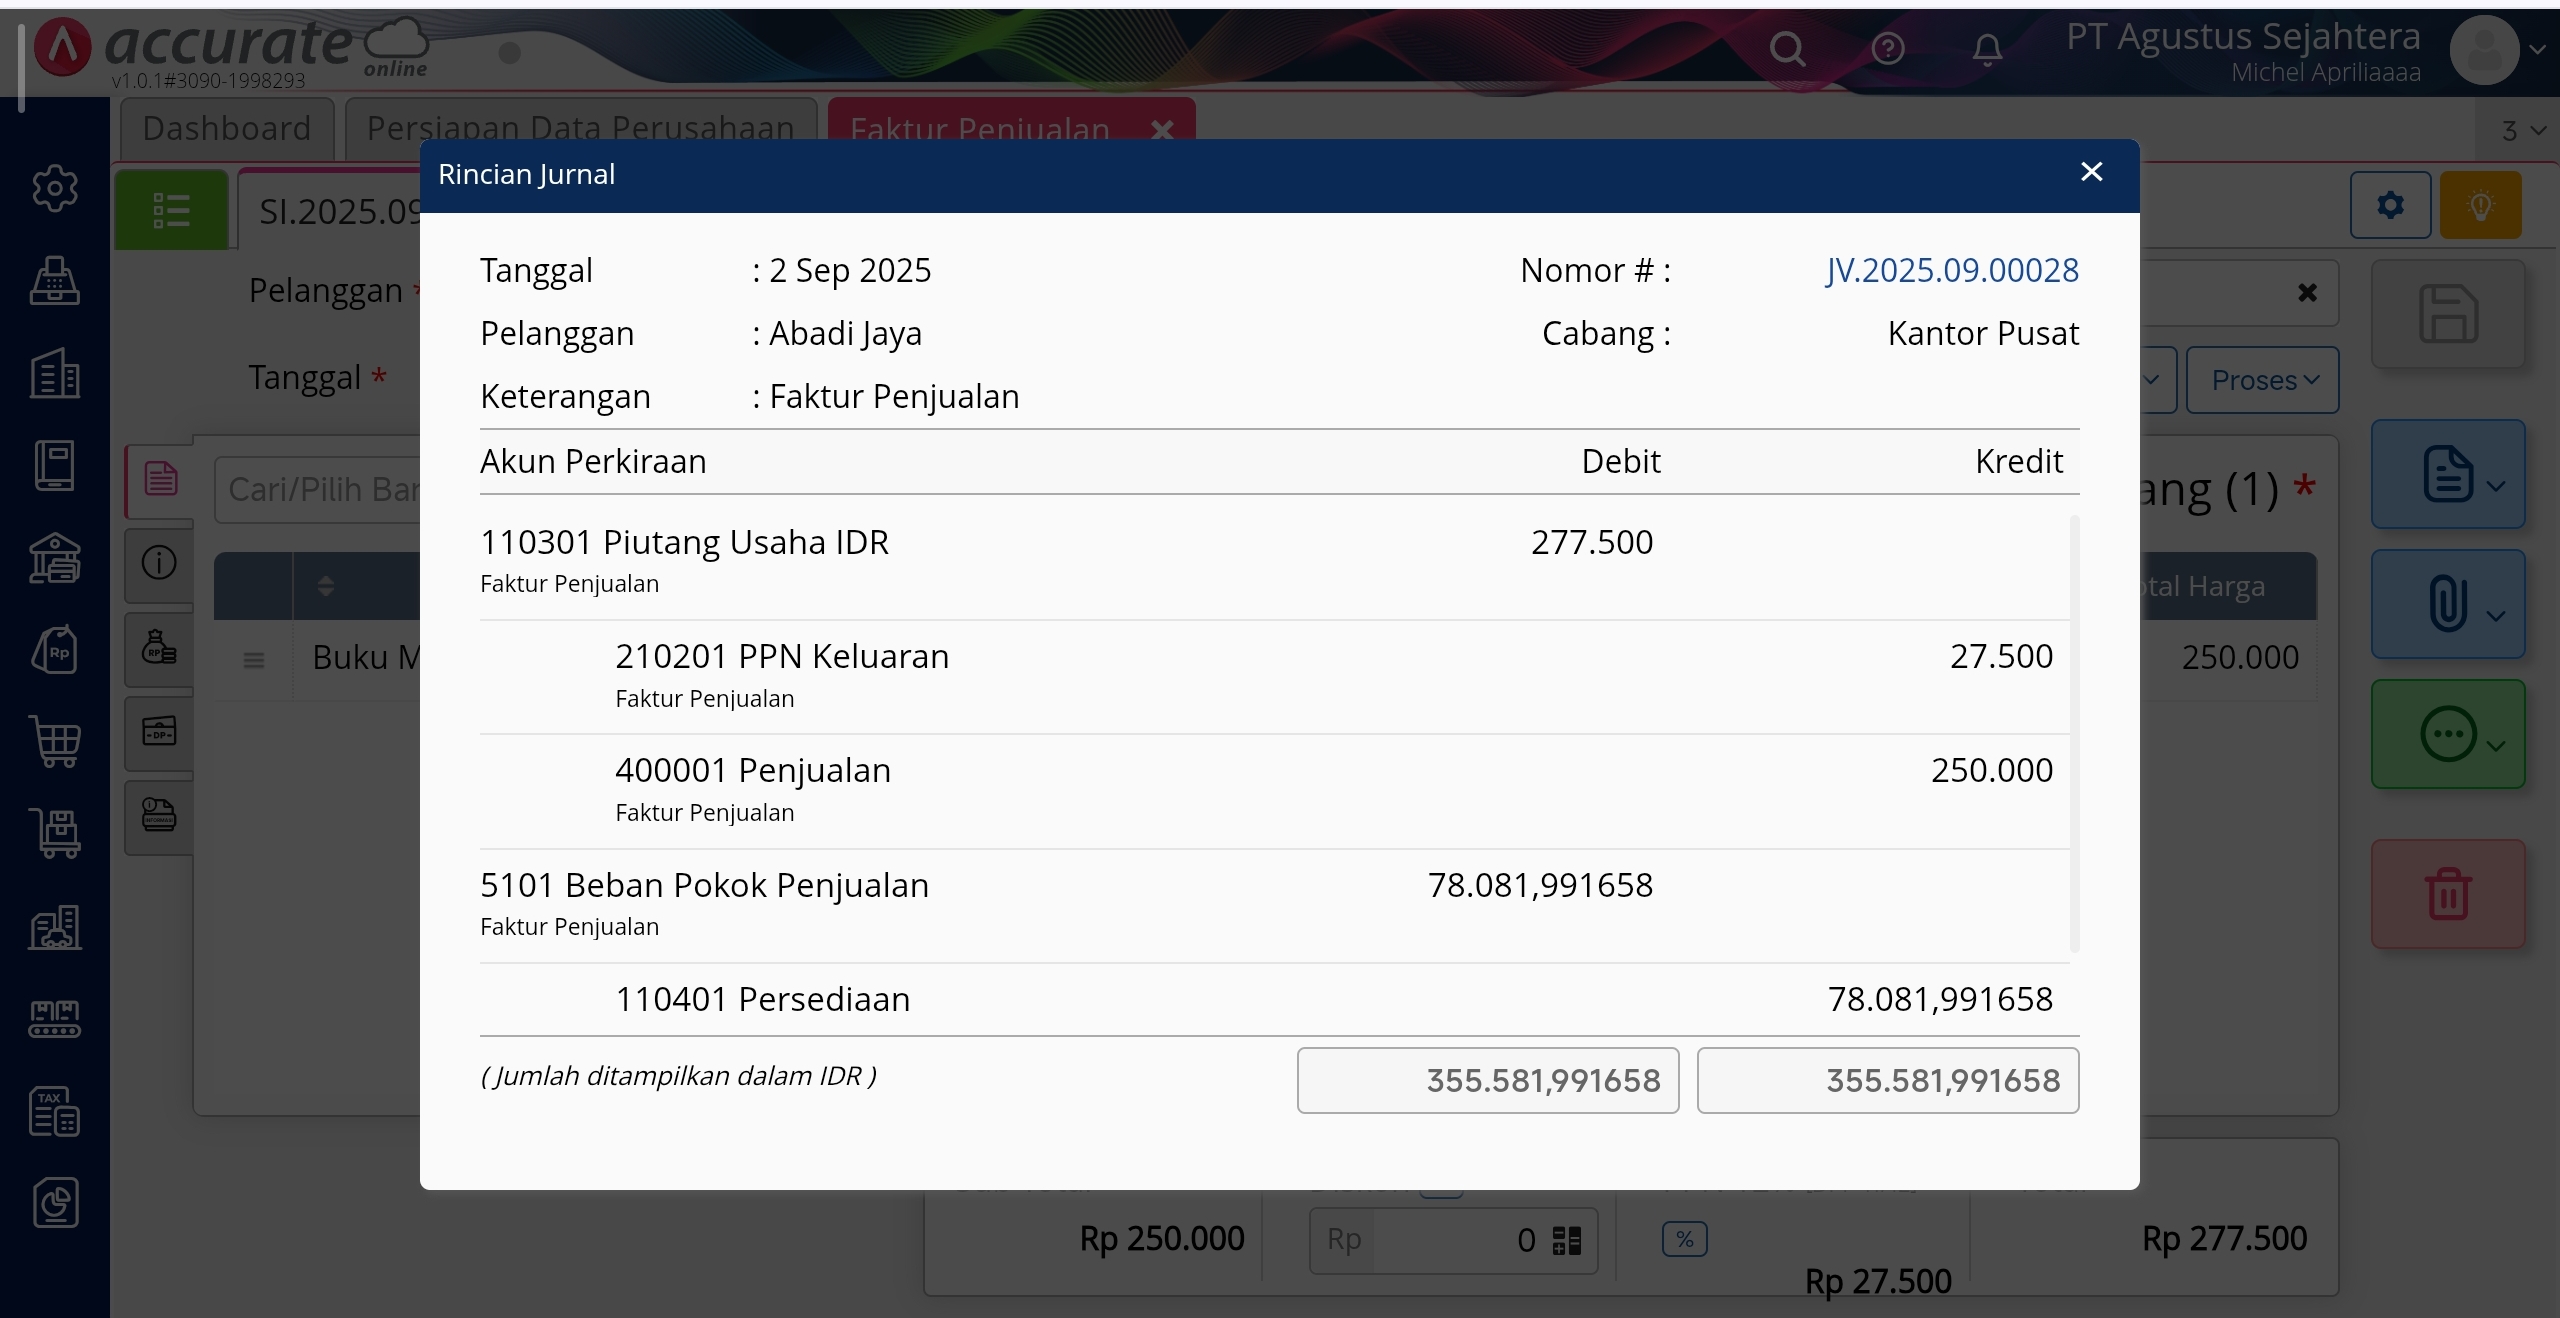Open the notifications bell
The height and width of the screenshot is (1318, 2560).
[x=1987, y=48]
